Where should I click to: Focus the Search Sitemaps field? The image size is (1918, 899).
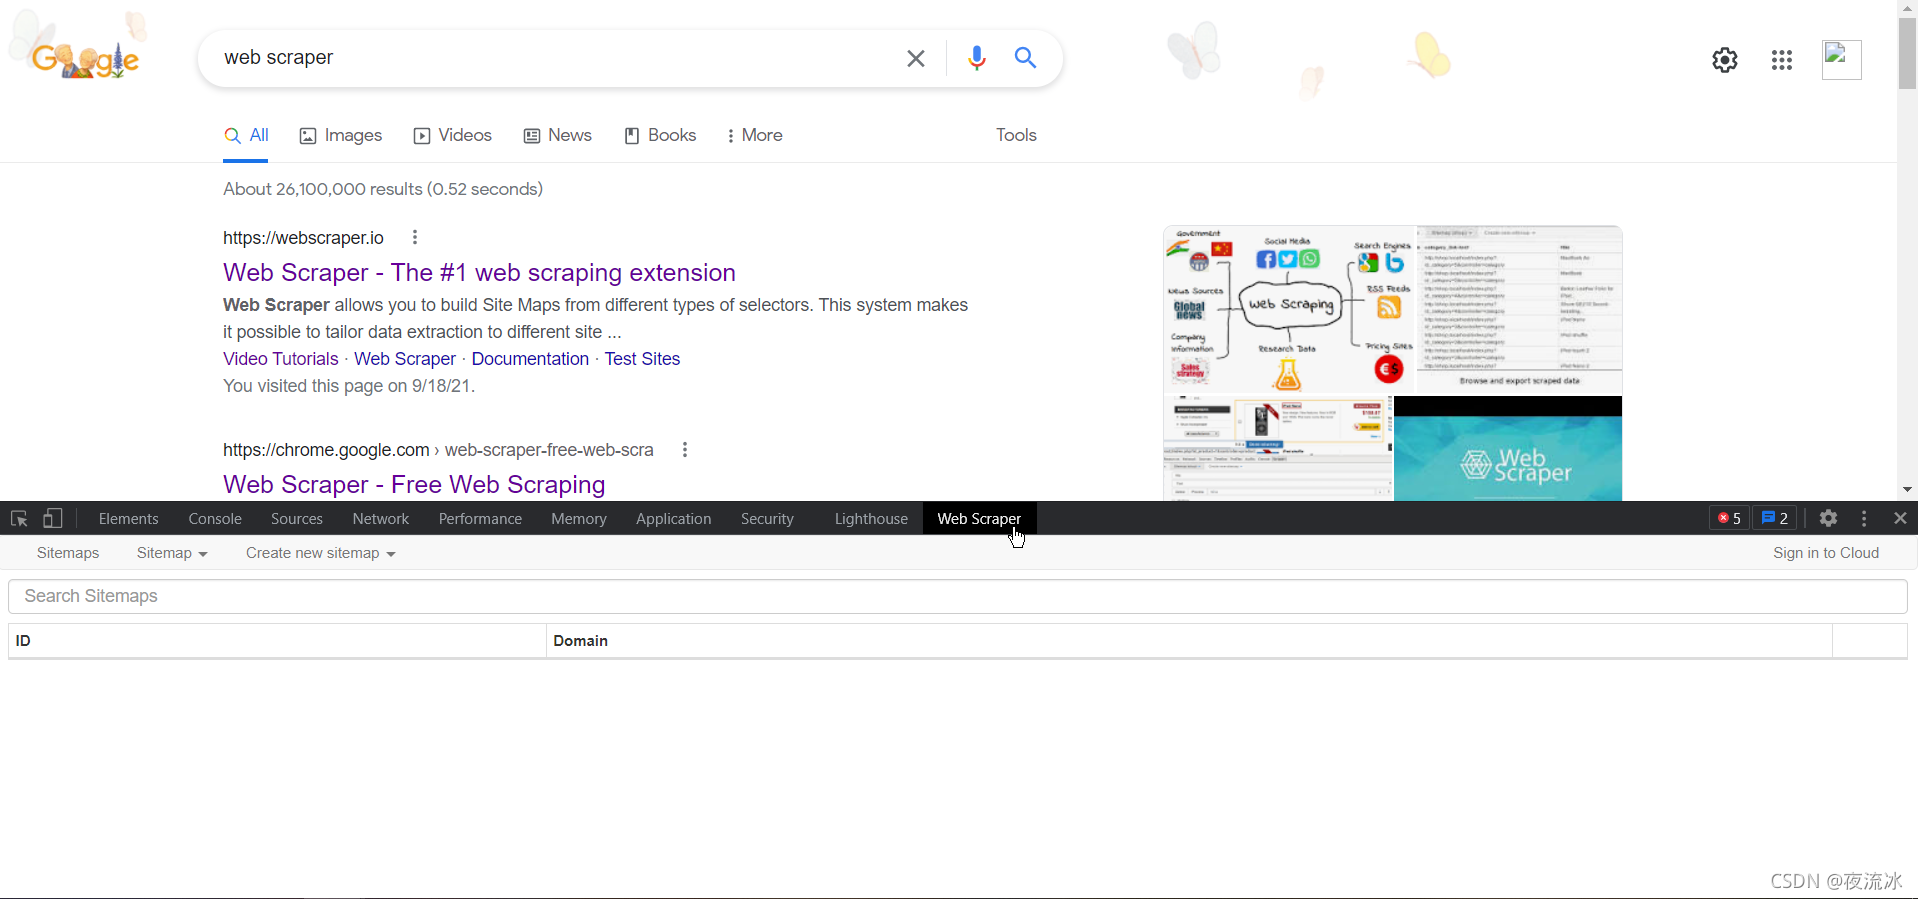coord(958,596)
